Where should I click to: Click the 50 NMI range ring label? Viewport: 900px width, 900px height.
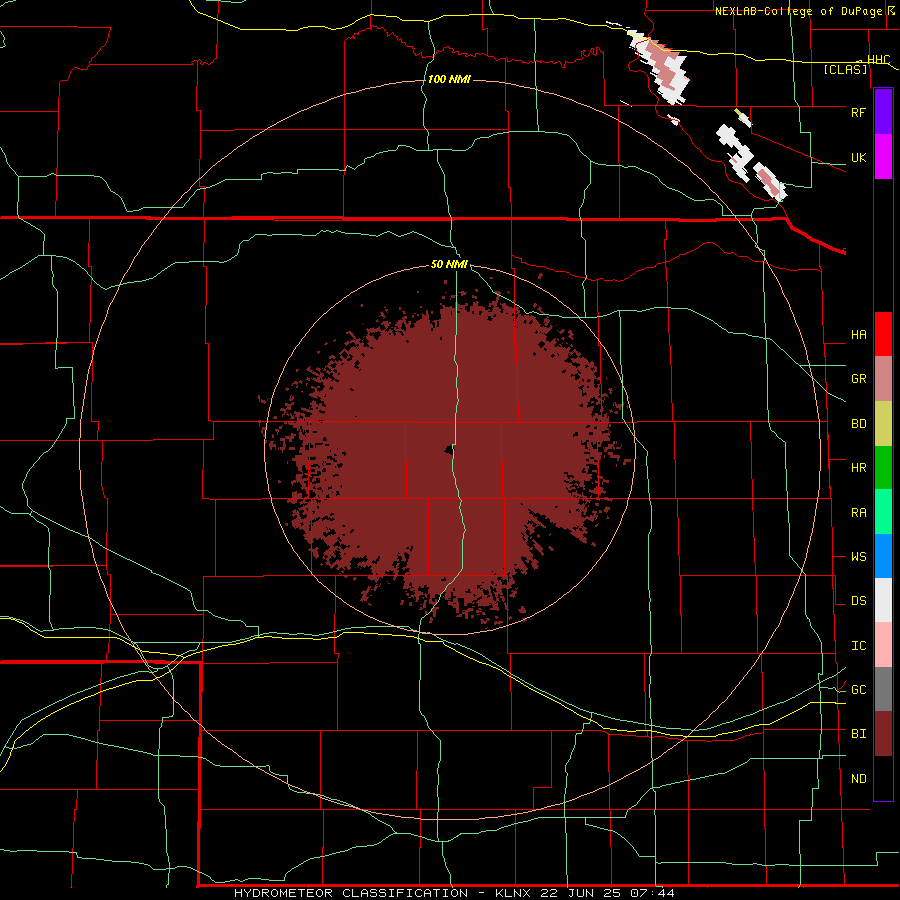point(449,264)
